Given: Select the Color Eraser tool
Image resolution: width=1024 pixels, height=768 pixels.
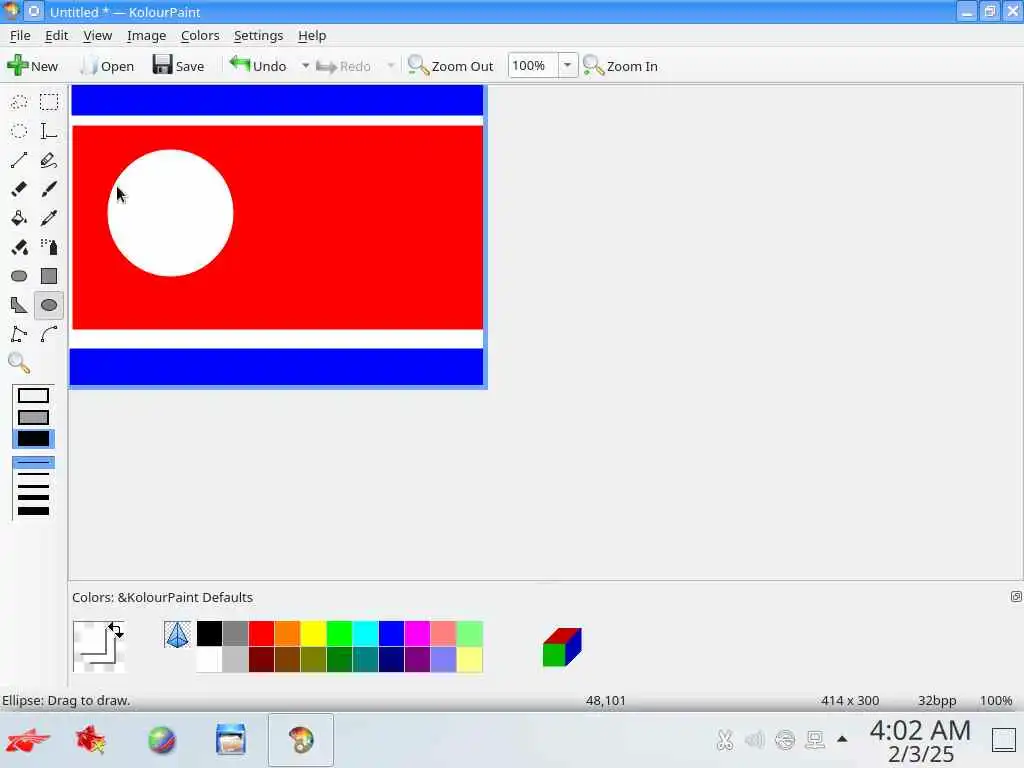Looking at the screenshot, I should 19,247.
